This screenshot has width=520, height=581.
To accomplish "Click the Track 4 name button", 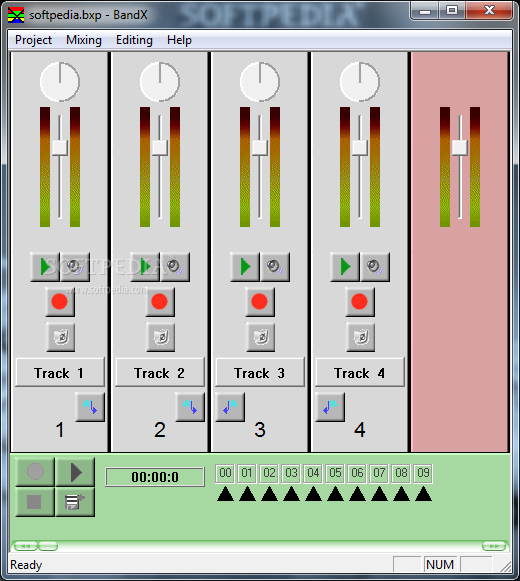I will [360, 372].
